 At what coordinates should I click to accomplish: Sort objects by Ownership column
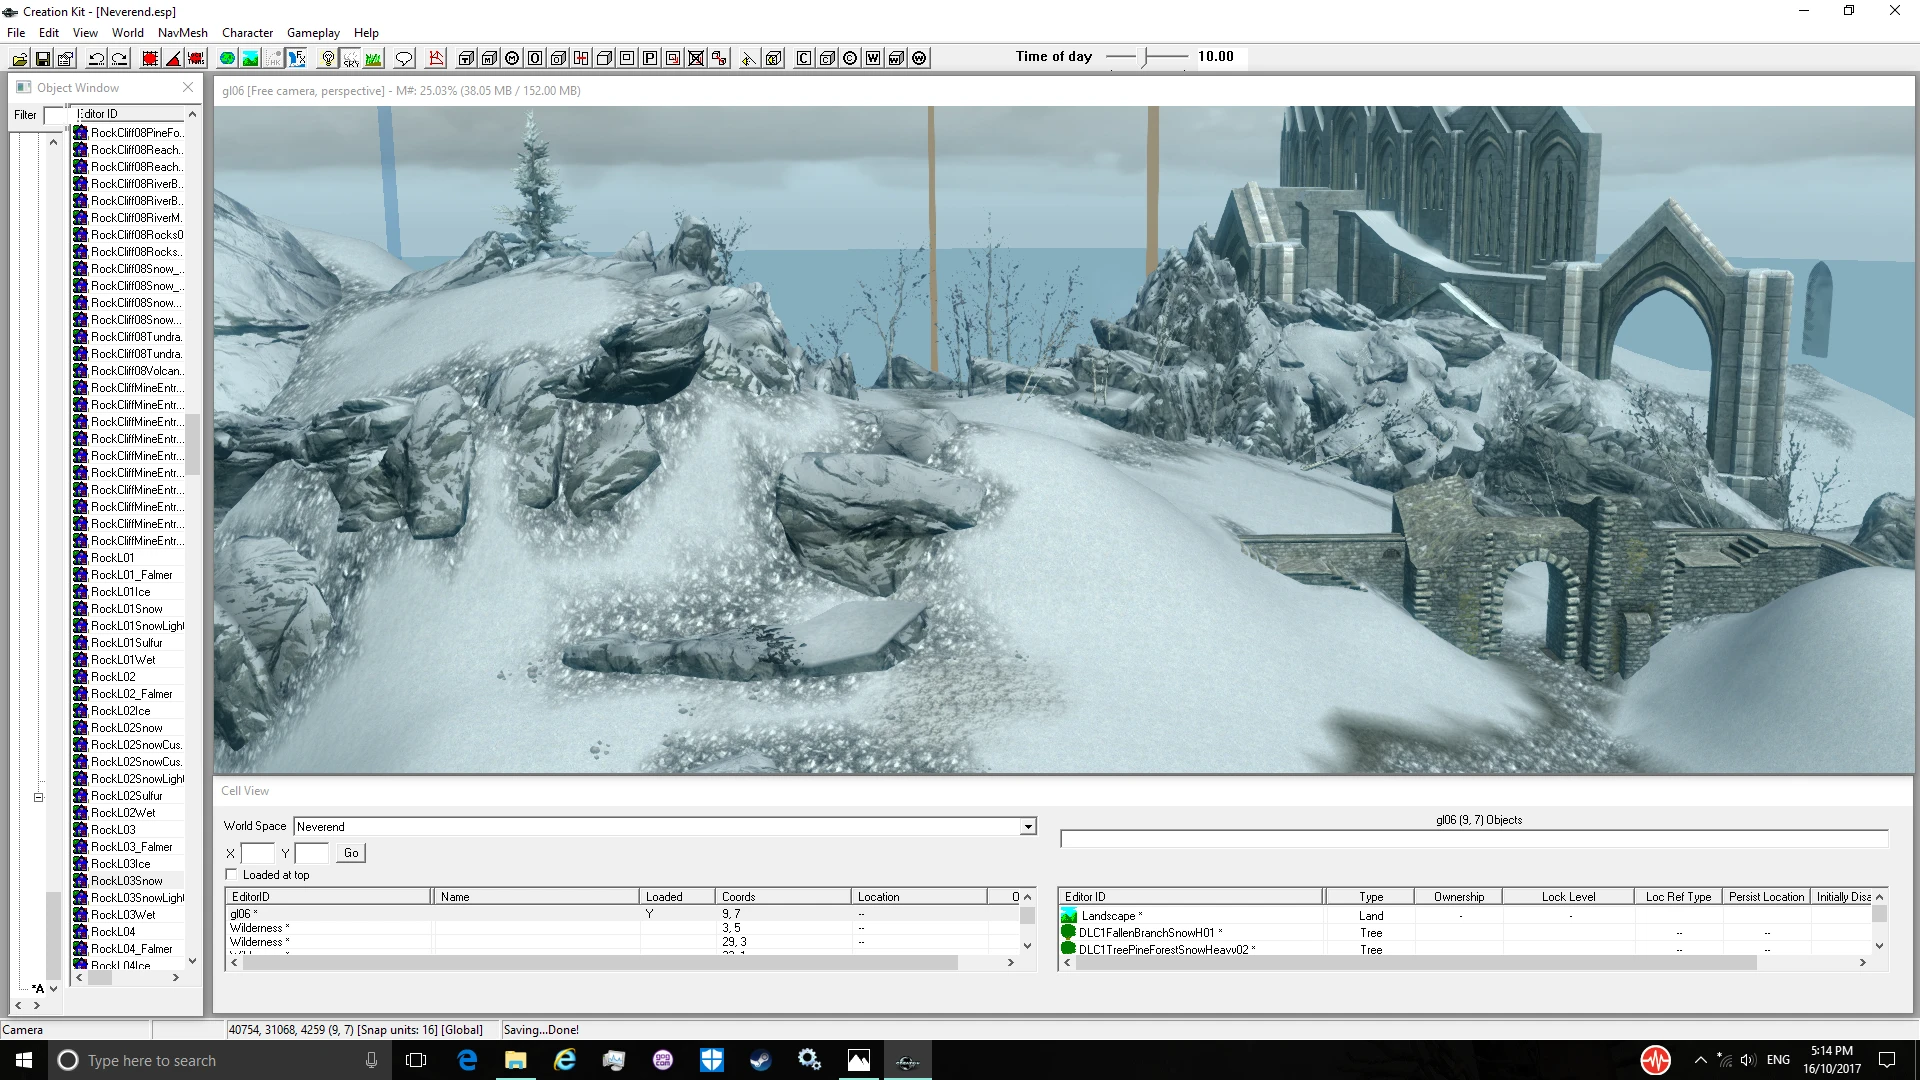click(x=1458, y=897)
